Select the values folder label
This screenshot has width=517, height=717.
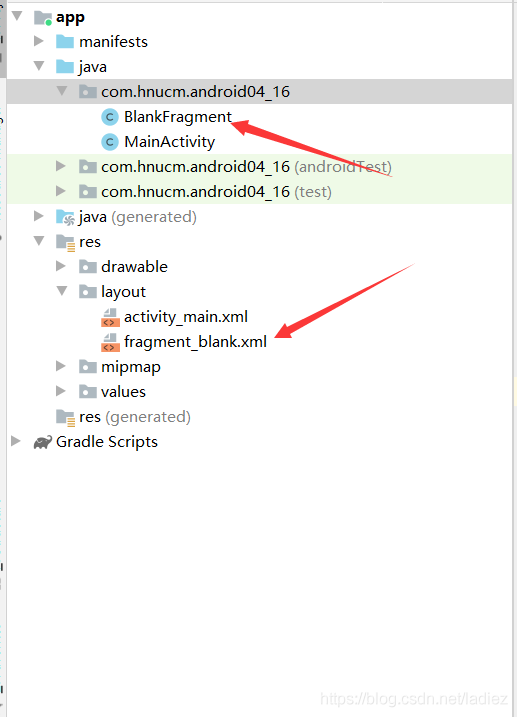coord(123,391)
